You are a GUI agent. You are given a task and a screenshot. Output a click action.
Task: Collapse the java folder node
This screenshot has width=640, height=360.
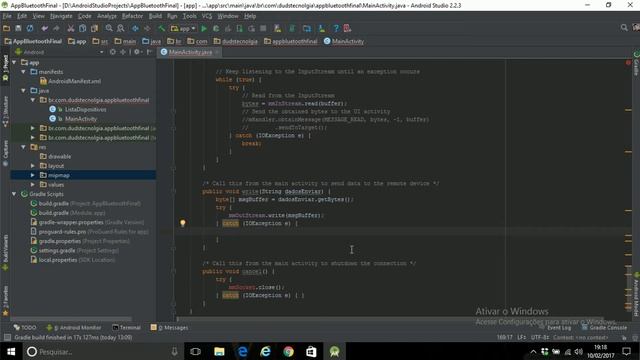(24, 91)
